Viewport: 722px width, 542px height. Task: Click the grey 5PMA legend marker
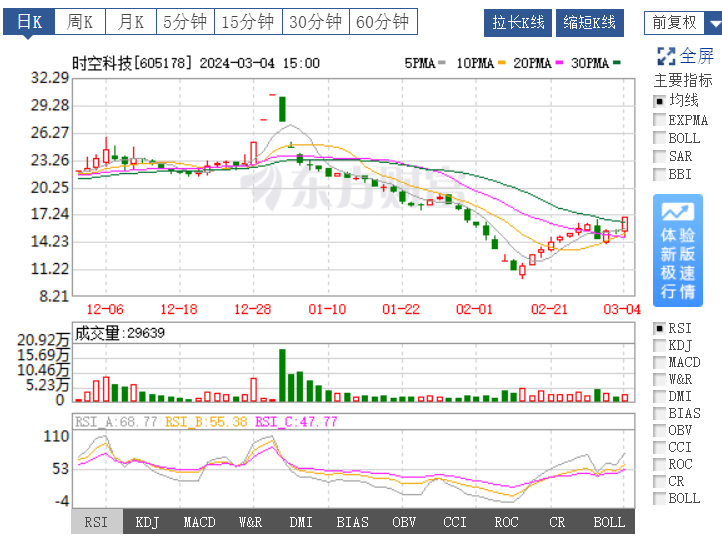pos(442,63)
